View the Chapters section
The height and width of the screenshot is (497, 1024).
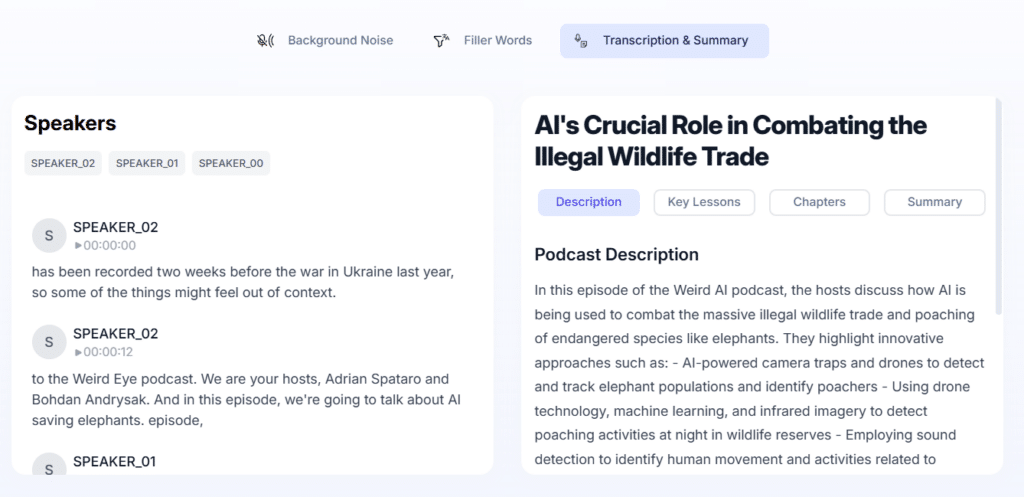pyautogui.click(x=819, y=202)
